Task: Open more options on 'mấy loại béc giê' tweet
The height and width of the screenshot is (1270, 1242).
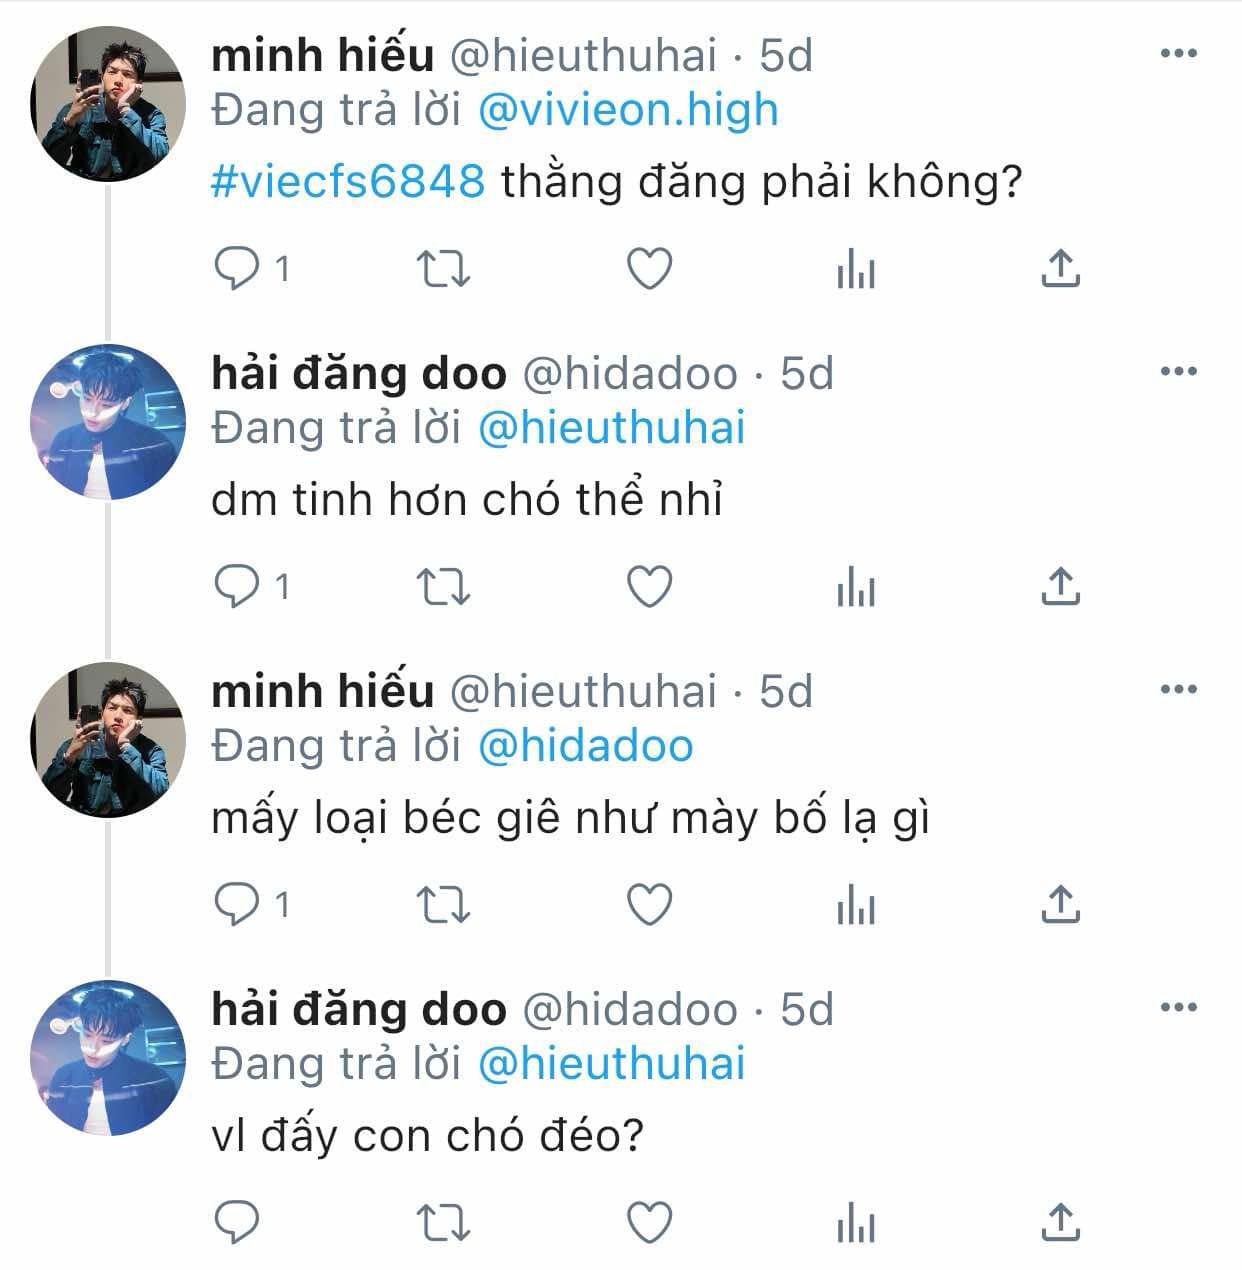Action: pos(1178,690)
